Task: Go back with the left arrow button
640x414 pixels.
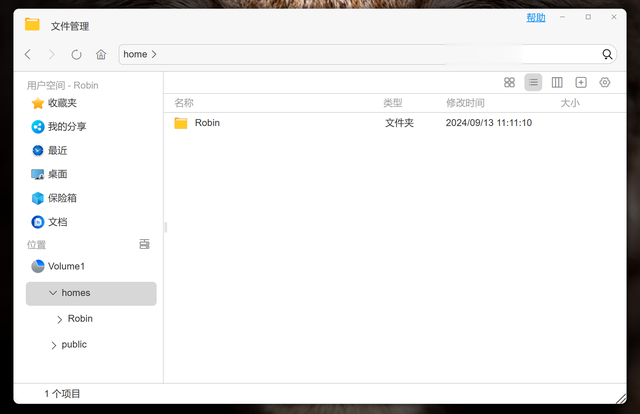Action: click(x=28, y=54)
